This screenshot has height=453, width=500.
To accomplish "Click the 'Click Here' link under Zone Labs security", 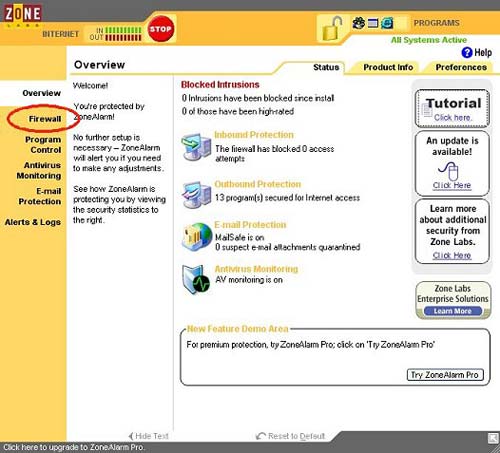I will pyautogui.click(x=452, y=256).
